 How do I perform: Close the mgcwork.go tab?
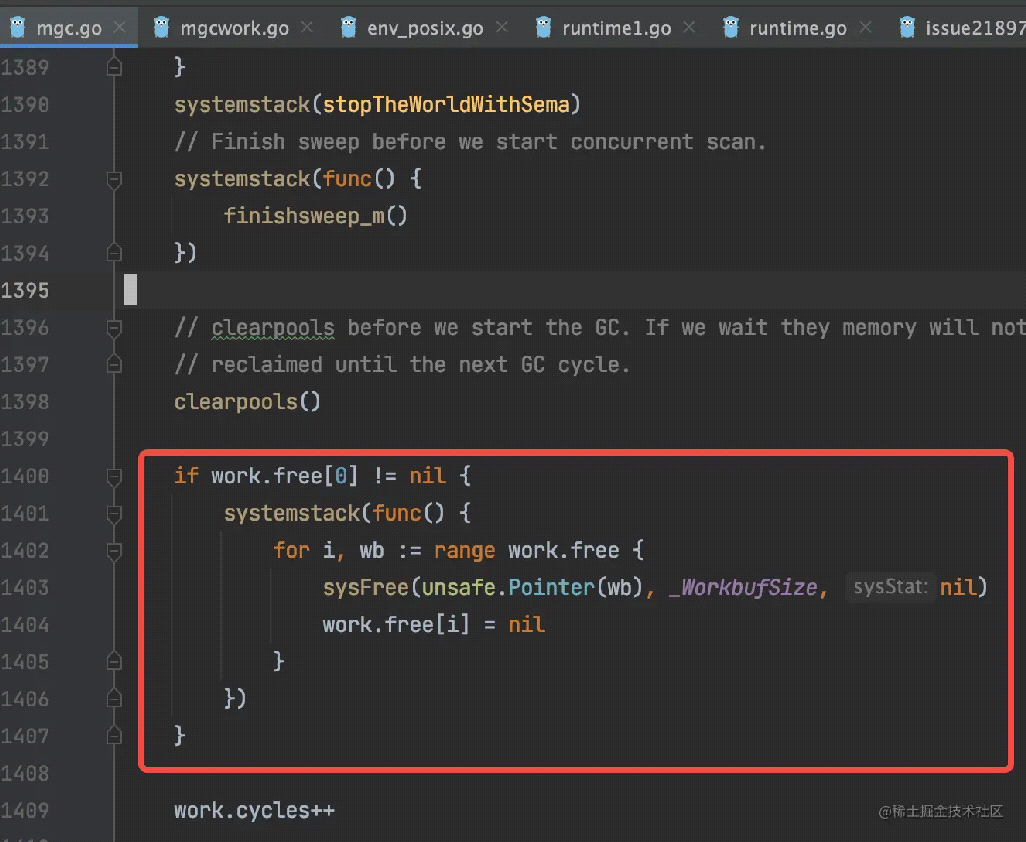pos(306,27)
